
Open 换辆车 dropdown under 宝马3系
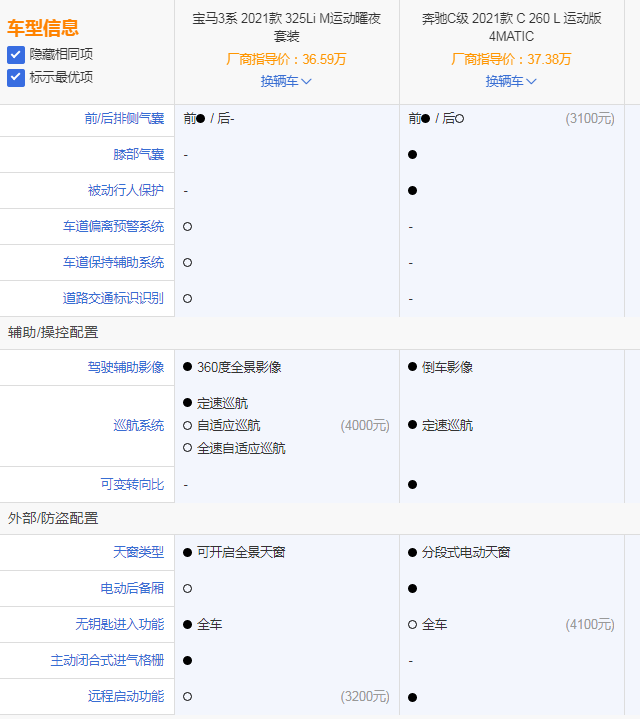[286, 81]
